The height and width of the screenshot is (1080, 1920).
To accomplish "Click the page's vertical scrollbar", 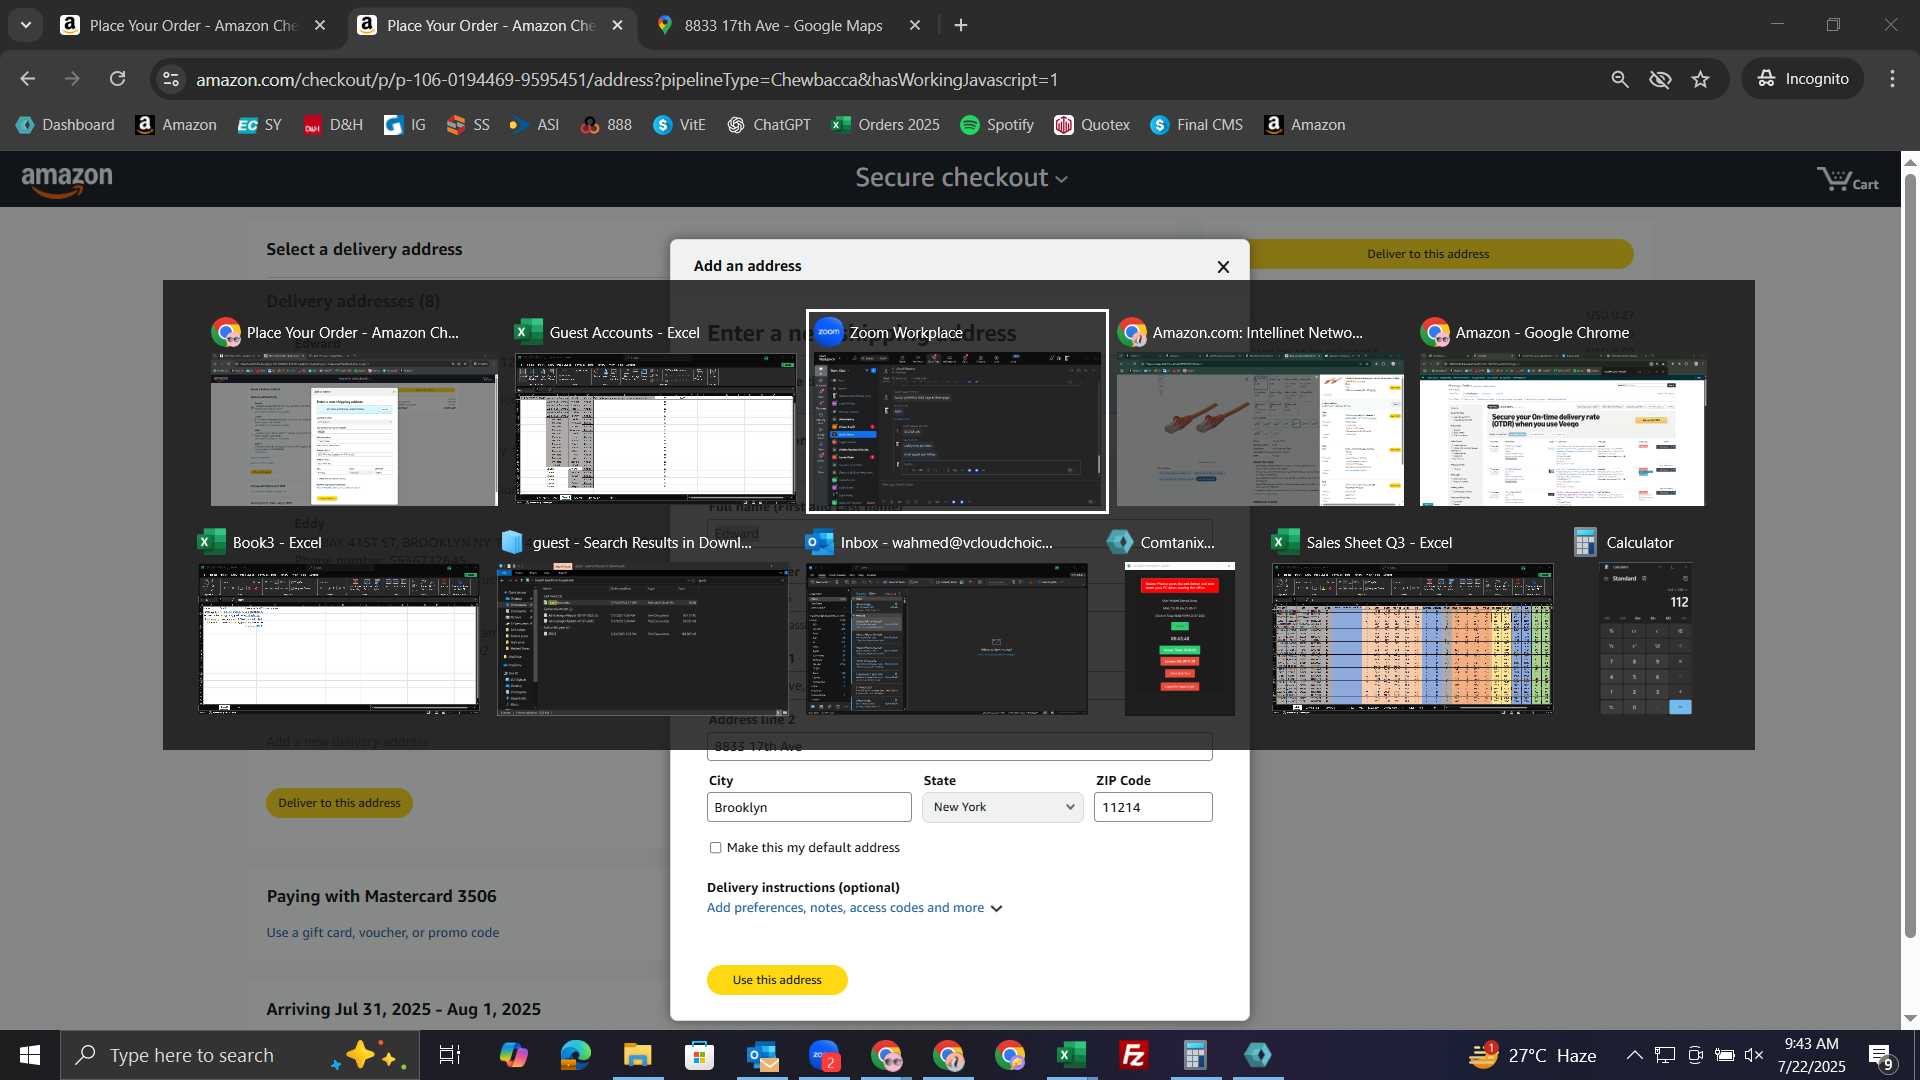I will tap(1910, 555).
